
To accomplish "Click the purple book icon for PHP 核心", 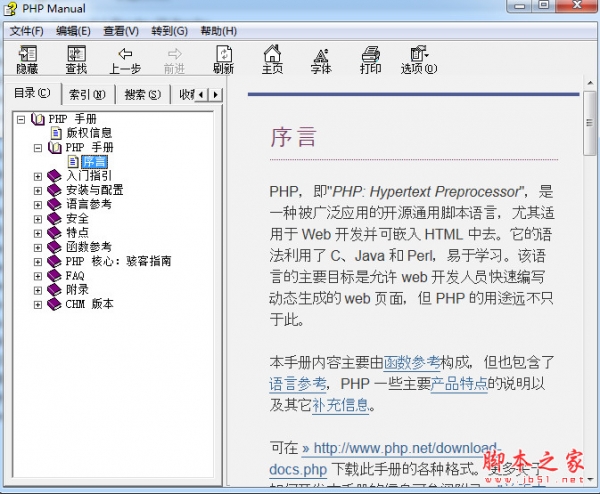I will (x=54, y=261).
